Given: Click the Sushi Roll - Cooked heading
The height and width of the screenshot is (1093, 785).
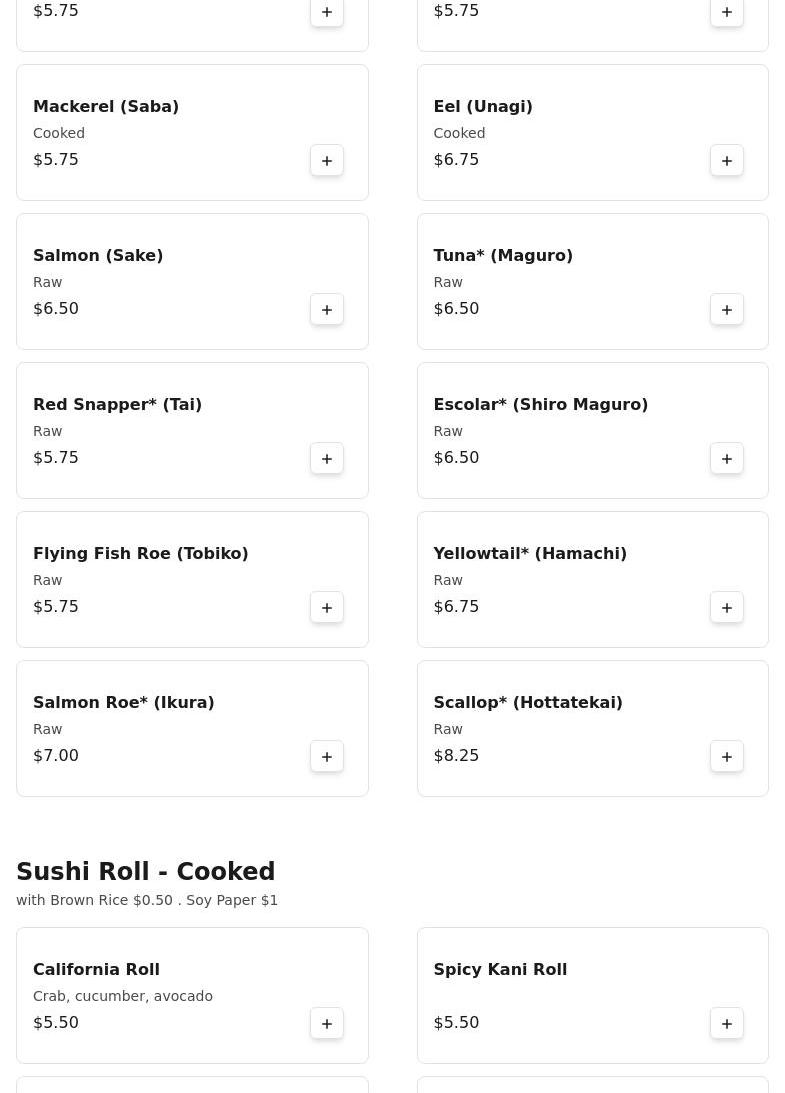Looking at the screenshot, I should pos(145,872).
